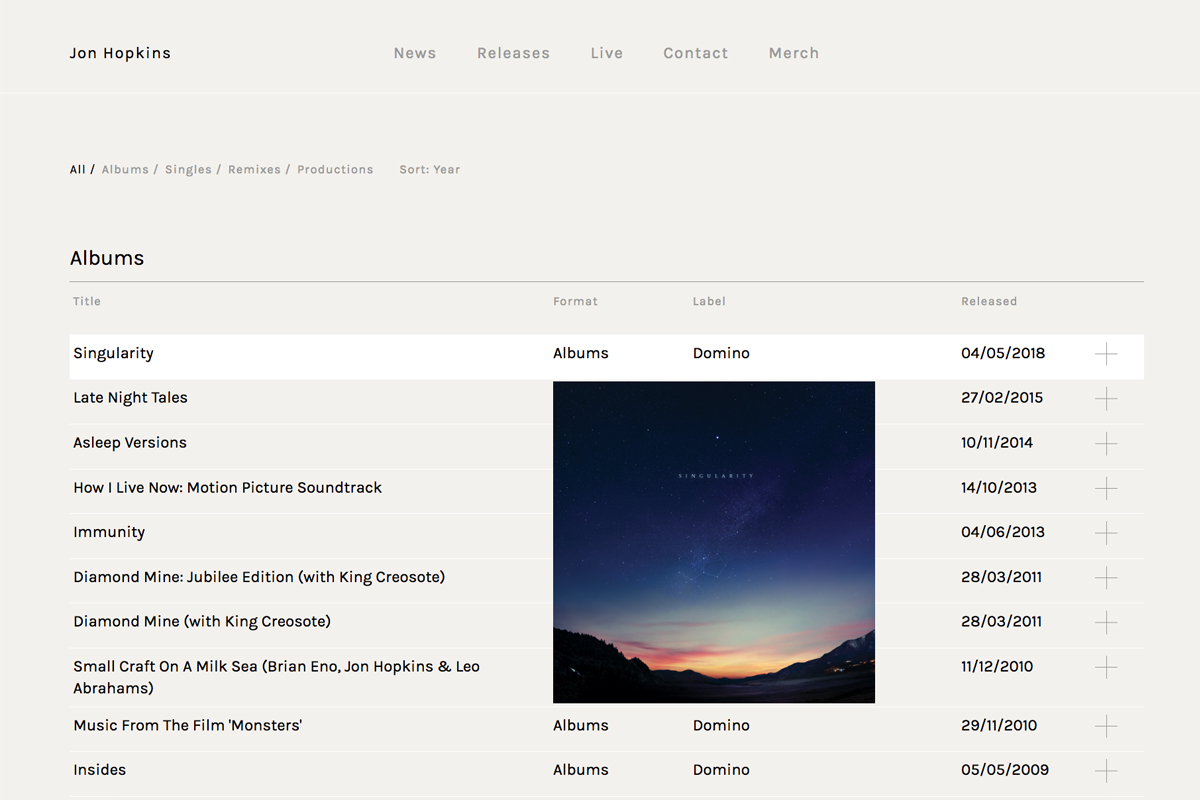The width and height of the screenshot is (1200, 800).
Task: Click the Singularity album cover artwork
Action: pyautogui.click(x=714, y=542)
